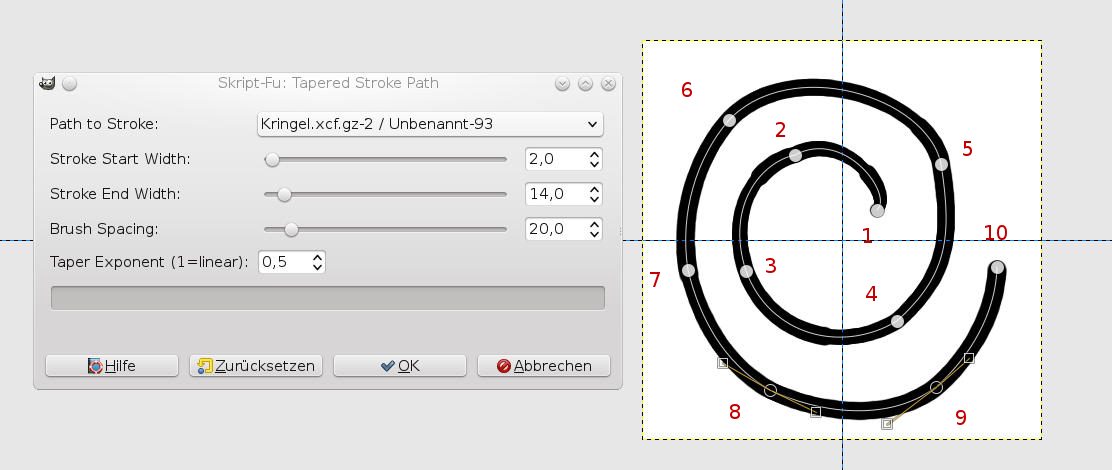Screen dimensions: 1112x470
Task: Click the Stroke End Width label
Action: [x=115, y=194]
